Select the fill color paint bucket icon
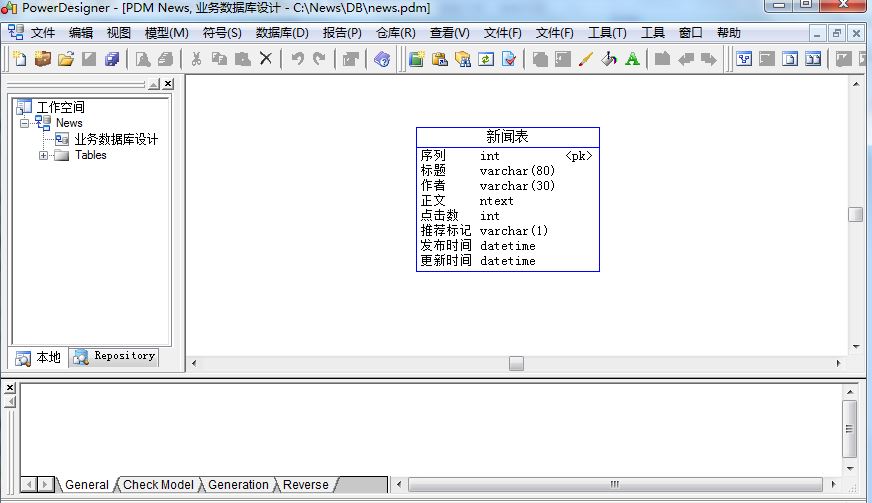 609,58
